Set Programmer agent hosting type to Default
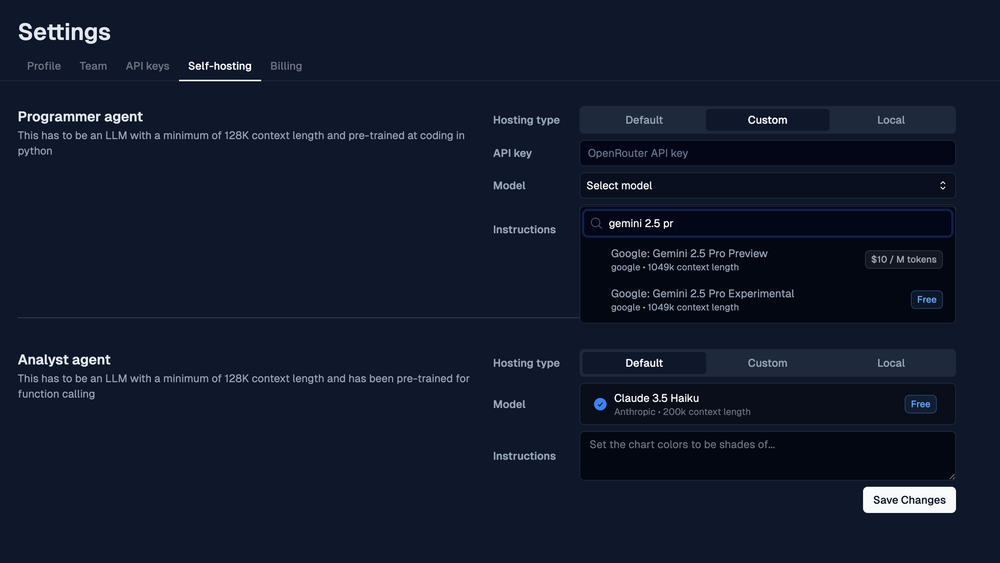 pyautogui.click(x=644, y=120)
